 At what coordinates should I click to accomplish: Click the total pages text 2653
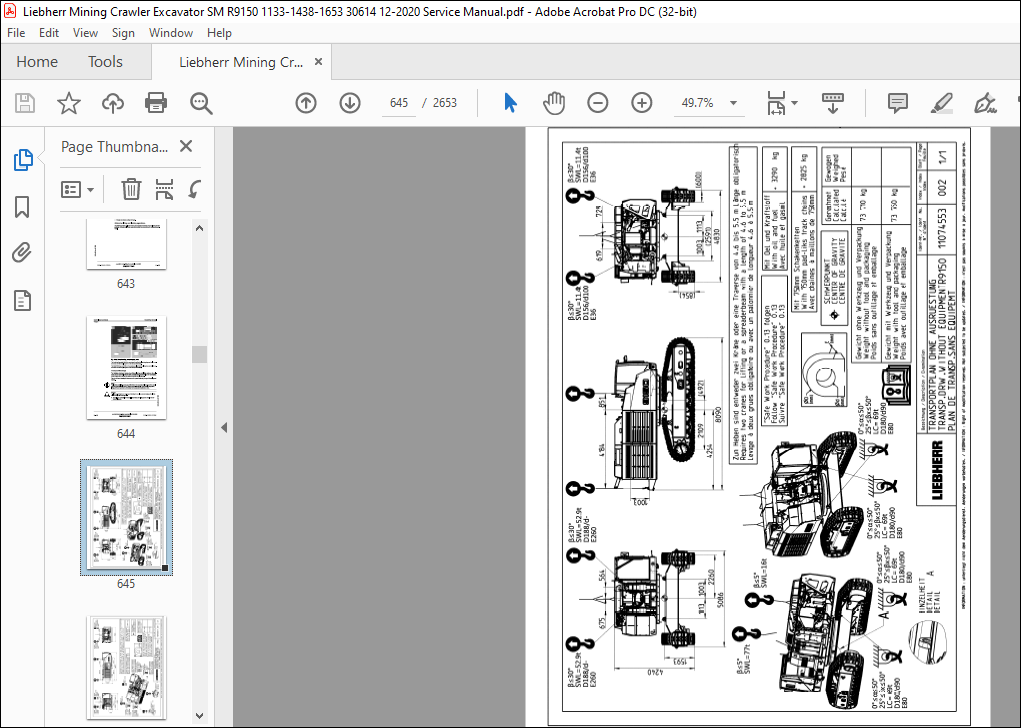[445, 103]
